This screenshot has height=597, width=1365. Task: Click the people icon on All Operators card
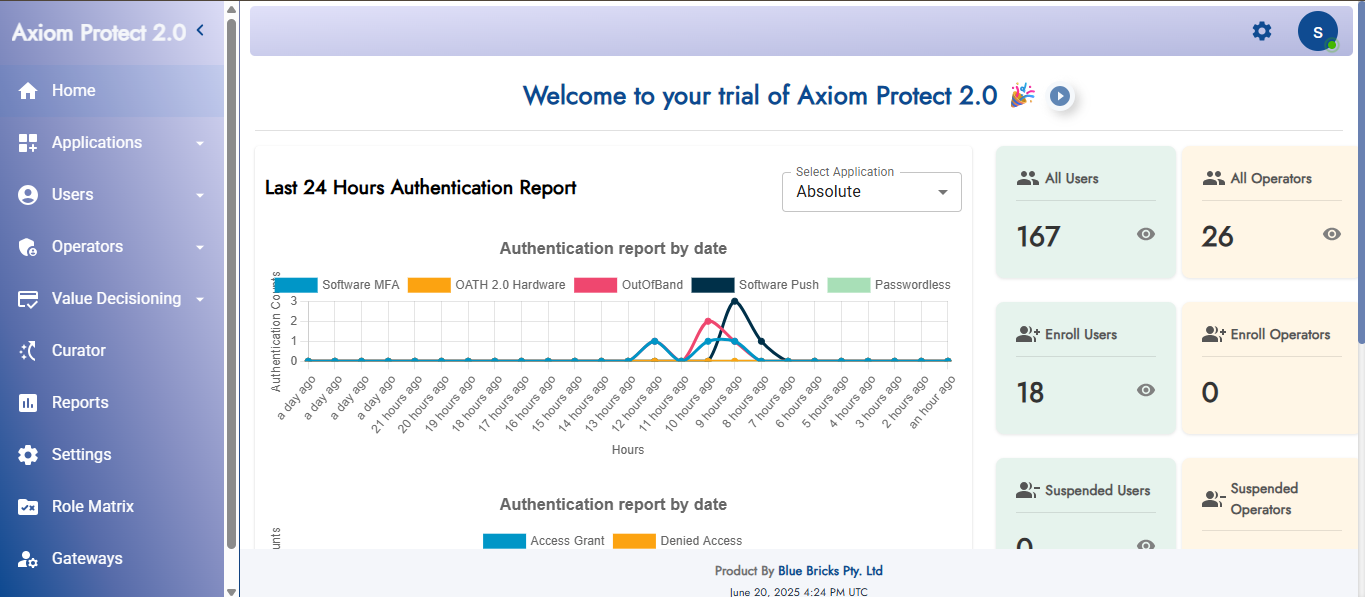pyautogui.click(x=1213, y=179)
